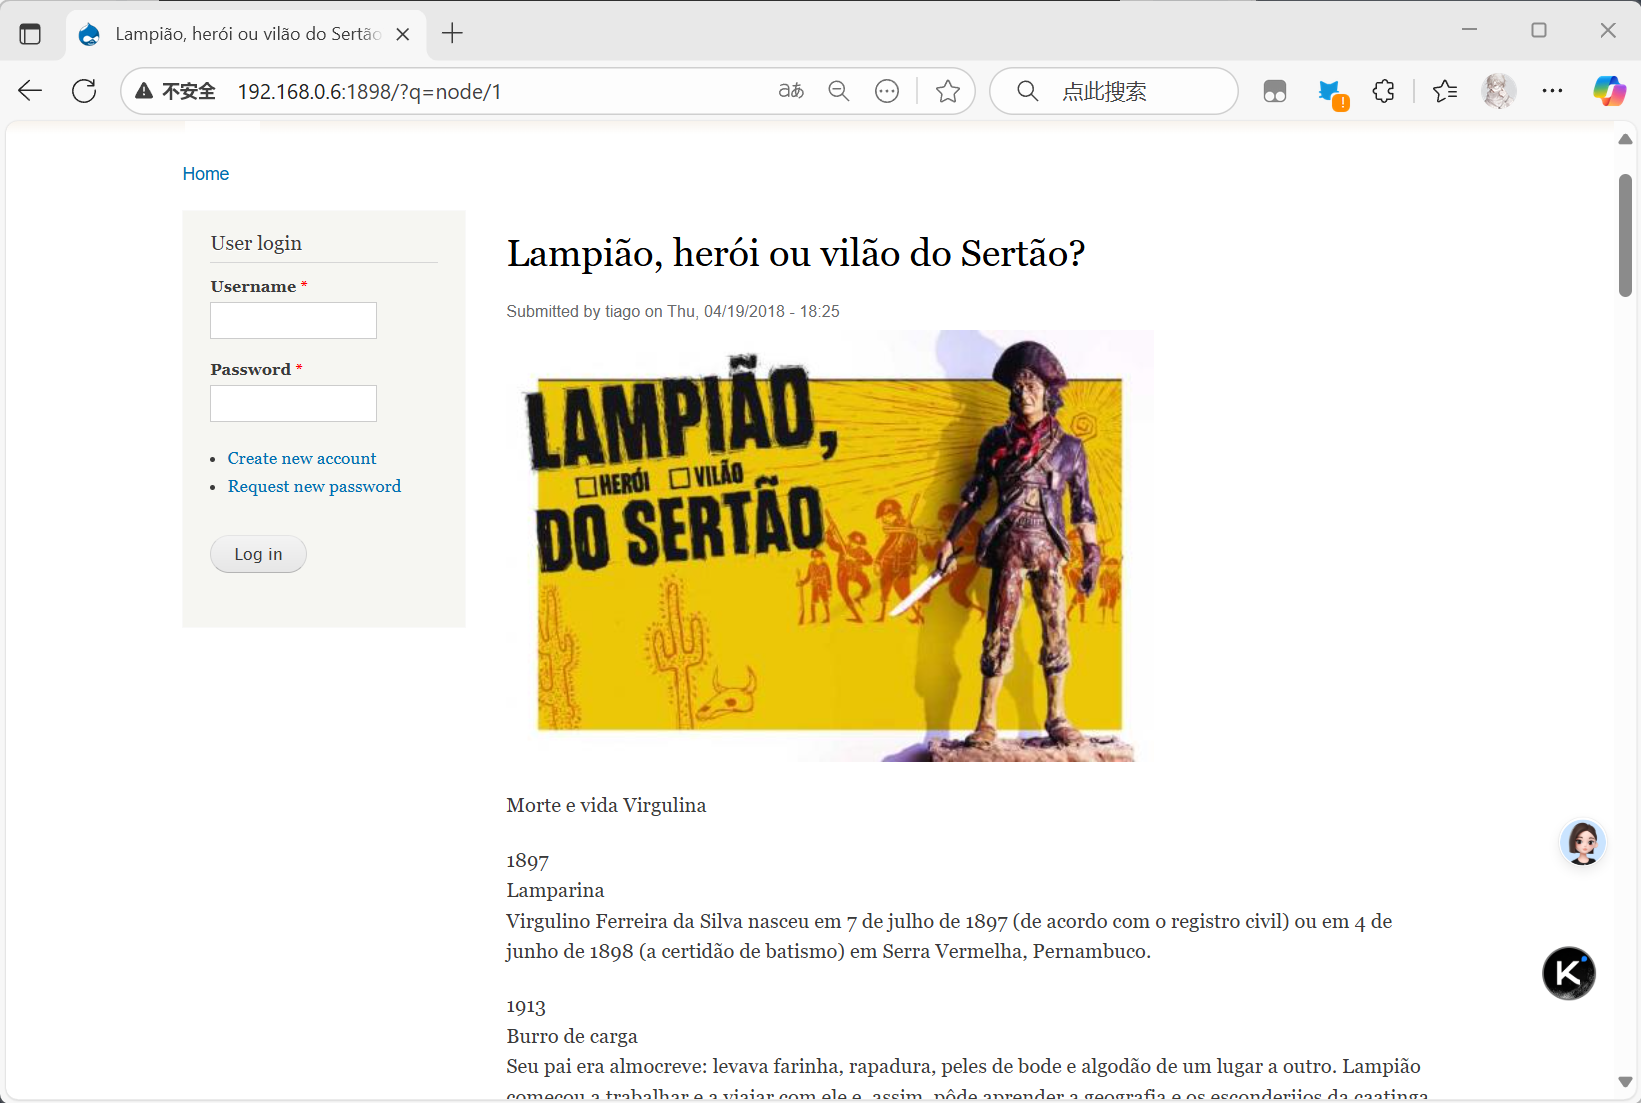Minimize the browser window
Screen dimensions: 1641x1103
point(1469,30)
